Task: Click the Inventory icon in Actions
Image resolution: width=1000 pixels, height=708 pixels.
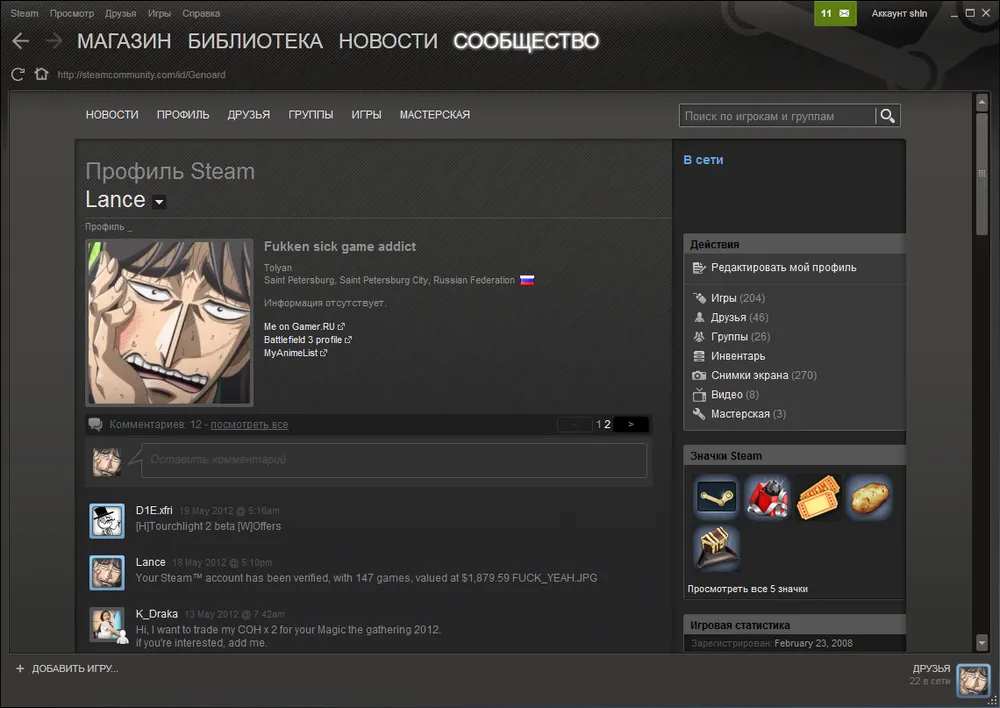Action: [x=699, y=356]
